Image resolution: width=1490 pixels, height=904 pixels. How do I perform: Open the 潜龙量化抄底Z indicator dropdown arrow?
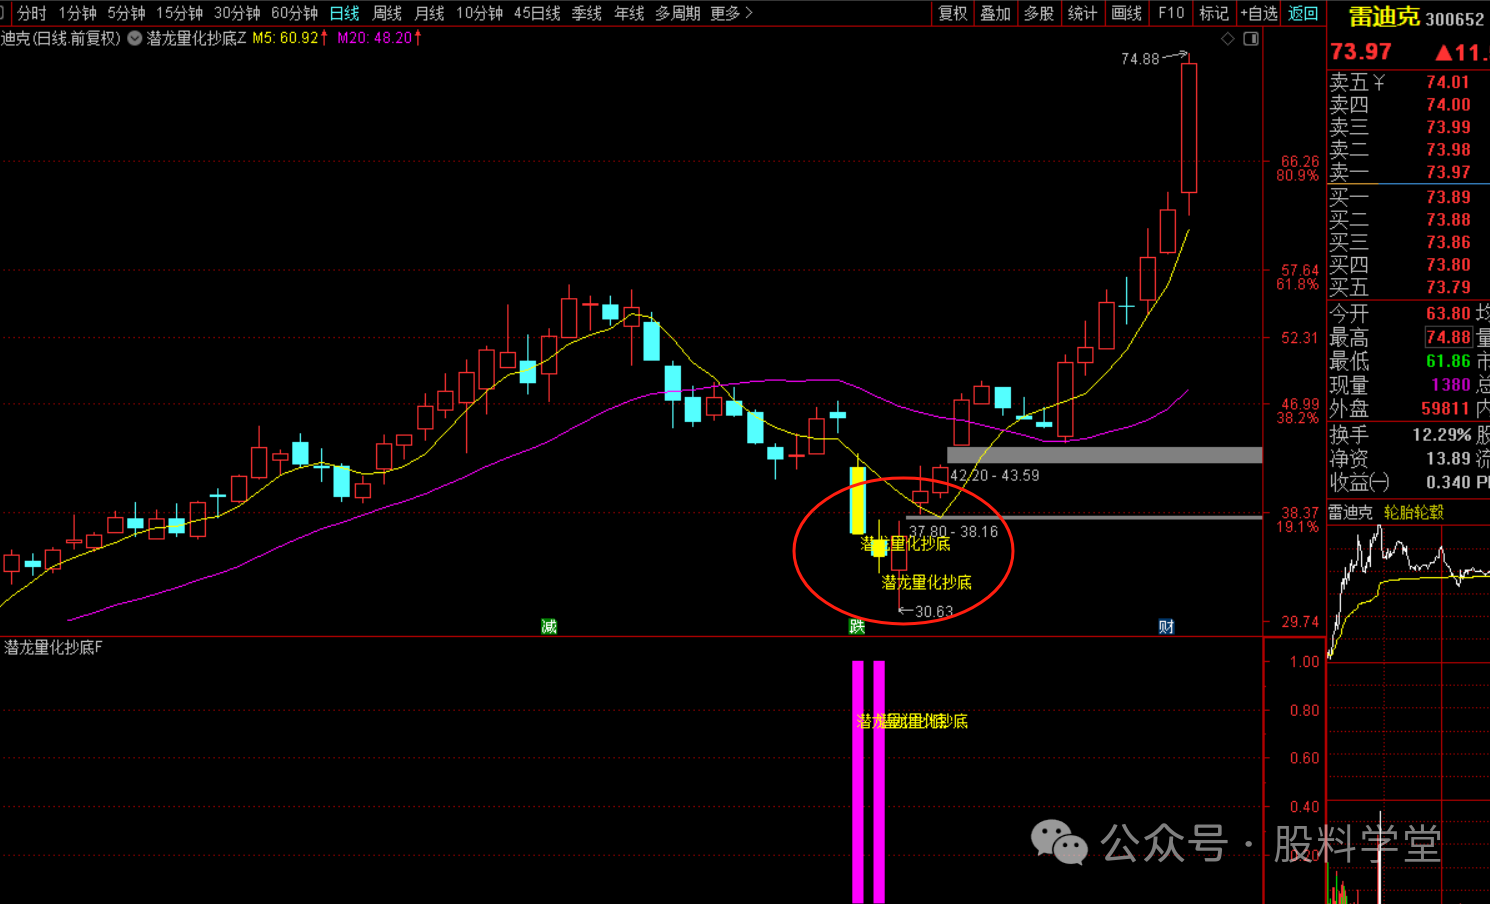(x=135, y=38)
